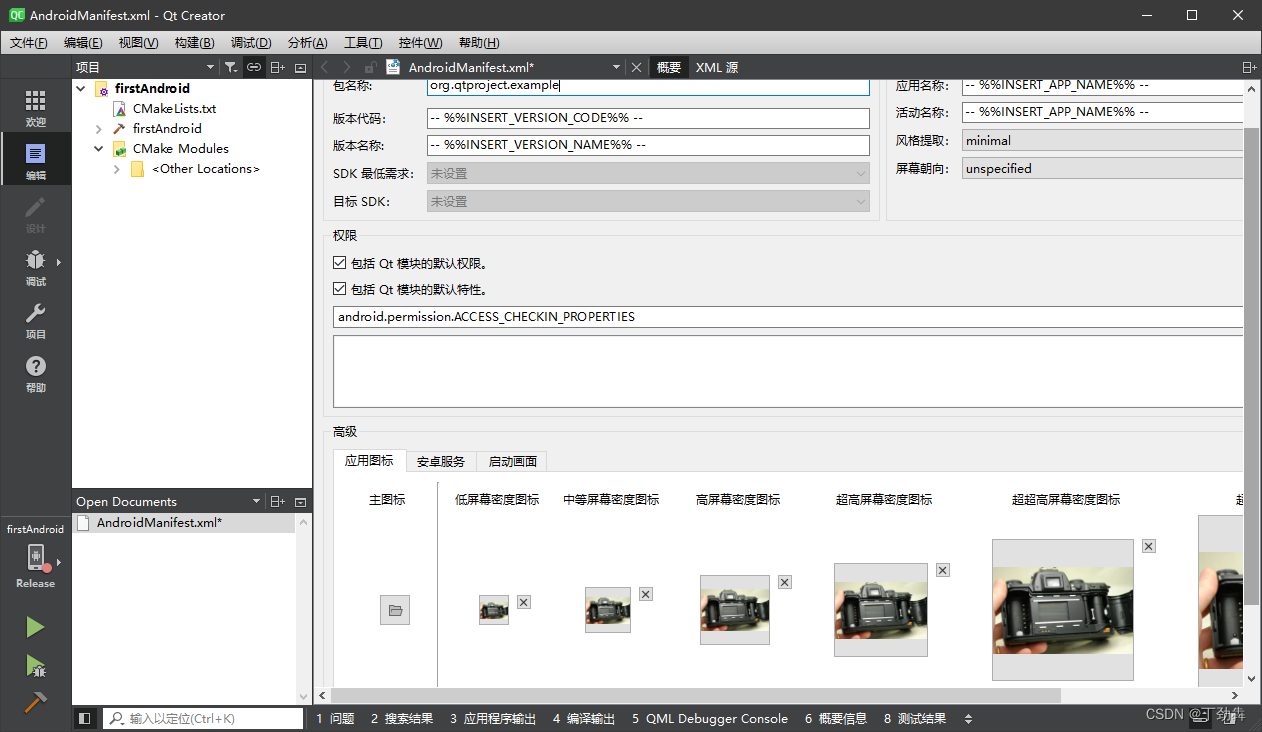Split the Open Documents pane
The image size is (1262, 732).
pyautogui.click(x=278, y=501)
